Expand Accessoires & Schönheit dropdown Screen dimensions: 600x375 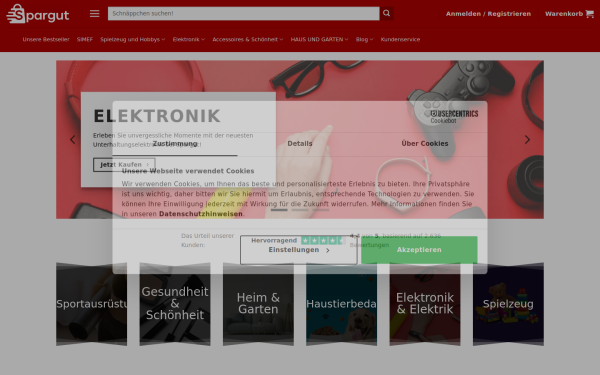point(248,39)
